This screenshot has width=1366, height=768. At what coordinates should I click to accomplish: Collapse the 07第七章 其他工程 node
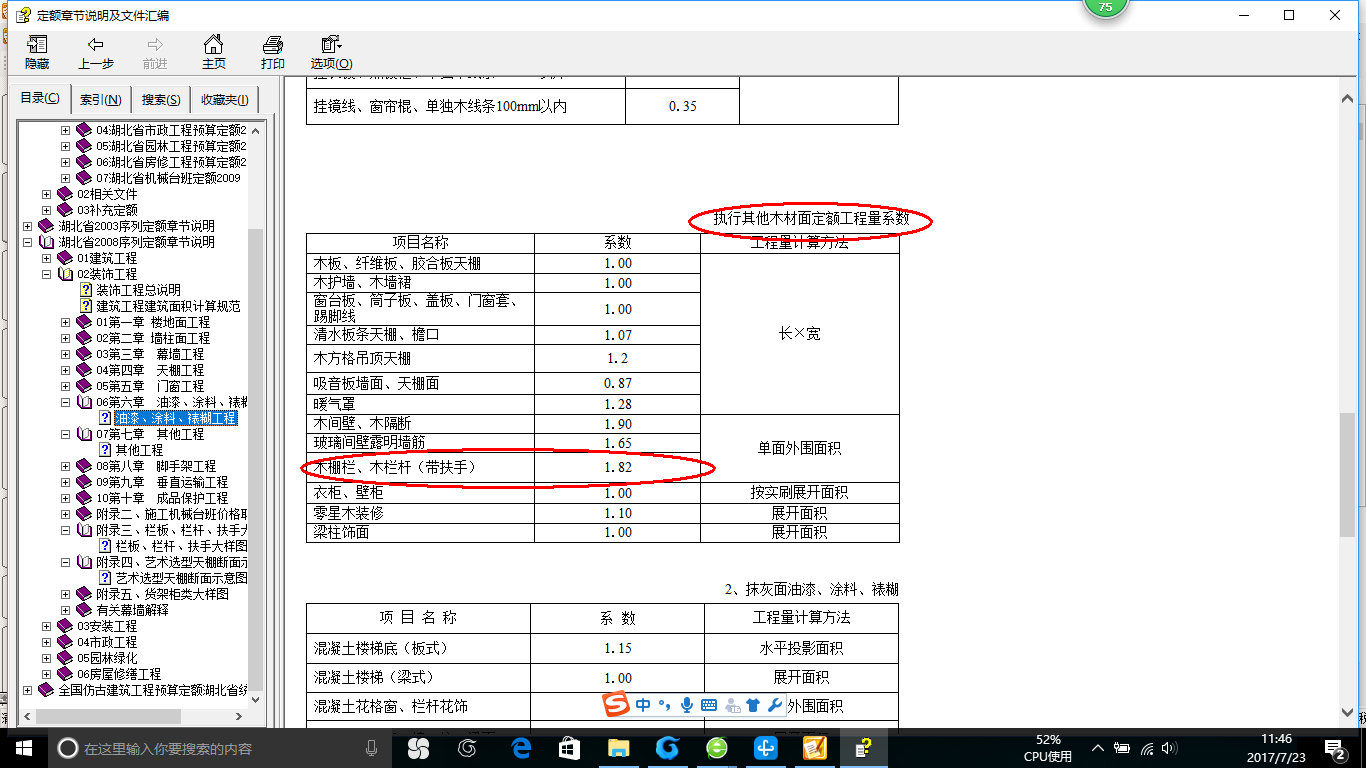pos(66,434)
